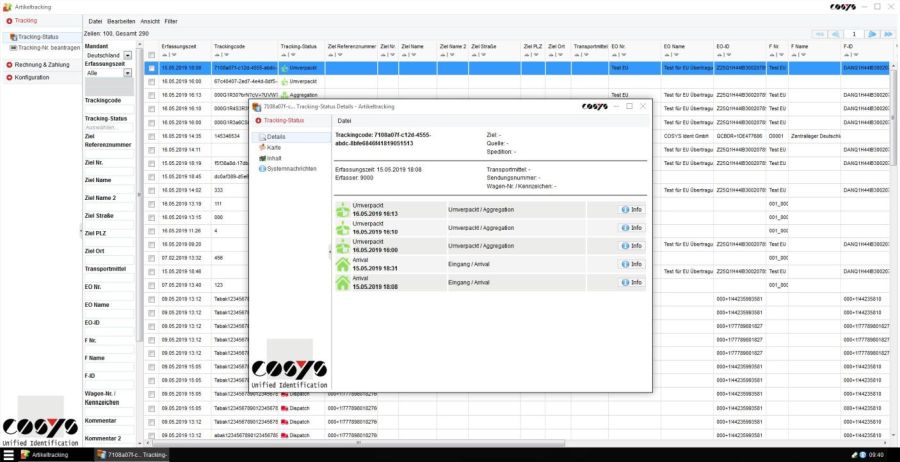Image resolution: width=900 pixels, height=462 pixels.
Task: Sort F-ID column using its sort arrows
Action: (849, 55)
